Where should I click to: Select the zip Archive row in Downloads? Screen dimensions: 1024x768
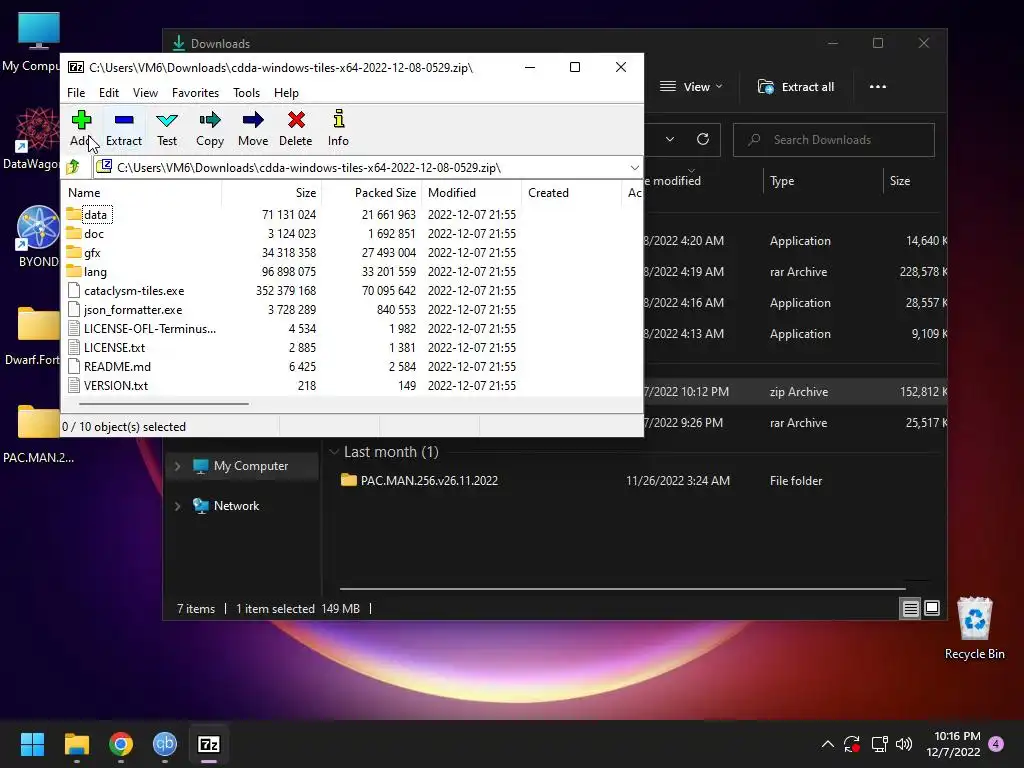(793, 392)
